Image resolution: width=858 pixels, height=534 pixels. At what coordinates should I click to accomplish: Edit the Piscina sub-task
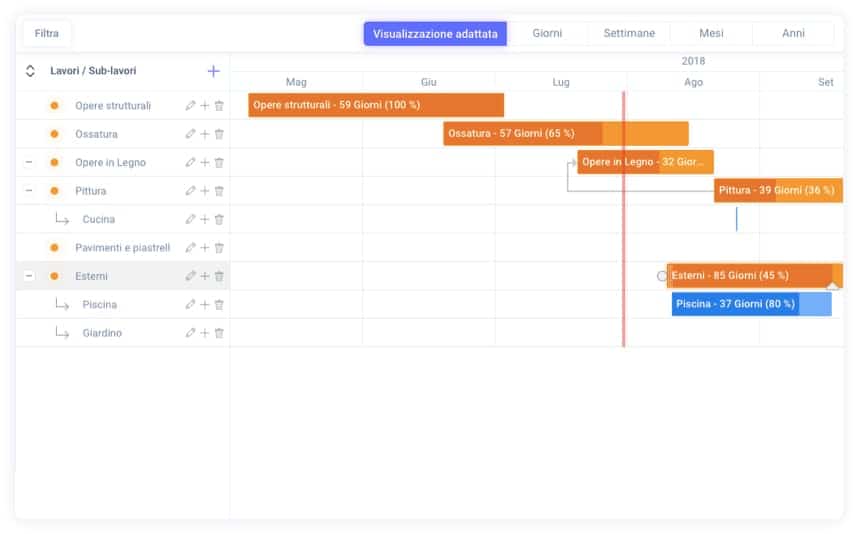[x=190, y=305]
